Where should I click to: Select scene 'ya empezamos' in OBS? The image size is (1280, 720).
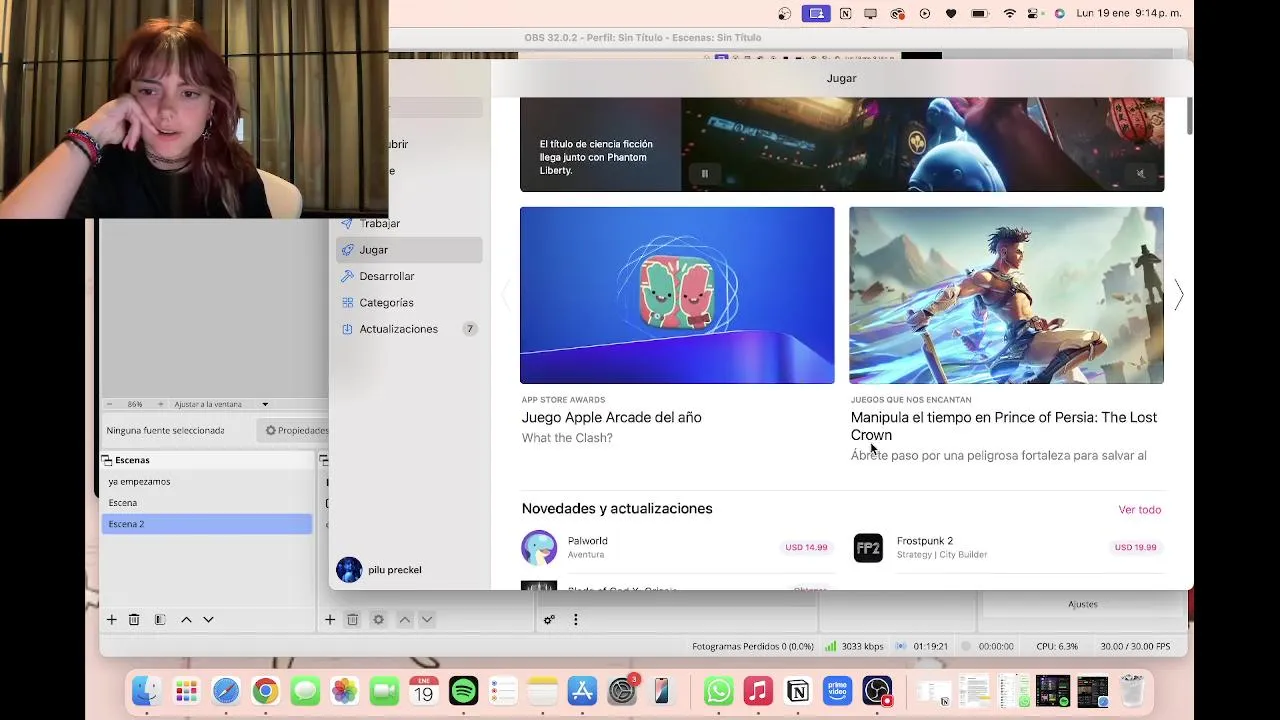click(x=207, y=482)
